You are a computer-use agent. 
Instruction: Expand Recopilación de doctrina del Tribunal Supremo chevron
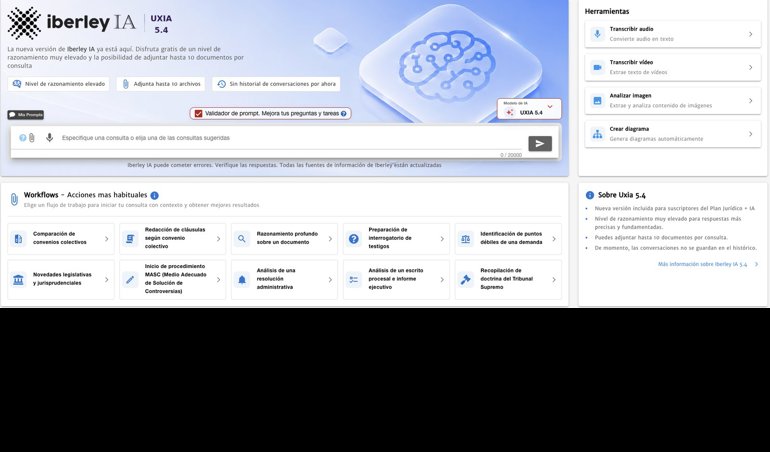(554, 280)
